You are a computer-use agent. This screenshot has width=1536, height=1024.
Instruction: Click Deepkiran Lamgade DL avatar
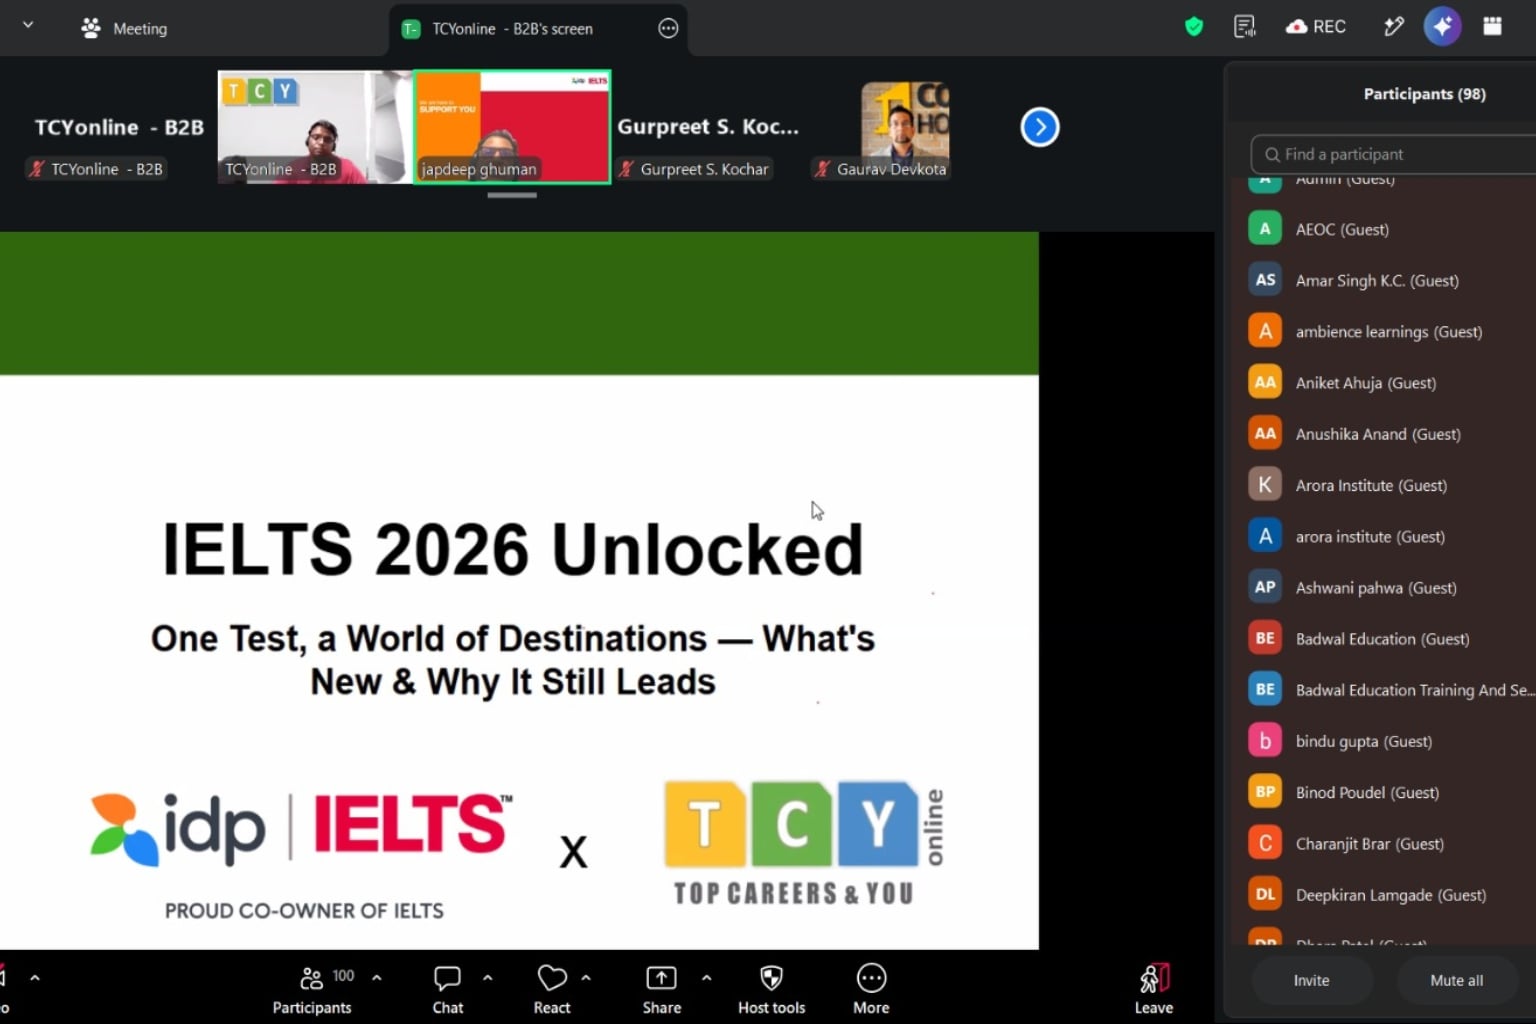[1265, 894]
